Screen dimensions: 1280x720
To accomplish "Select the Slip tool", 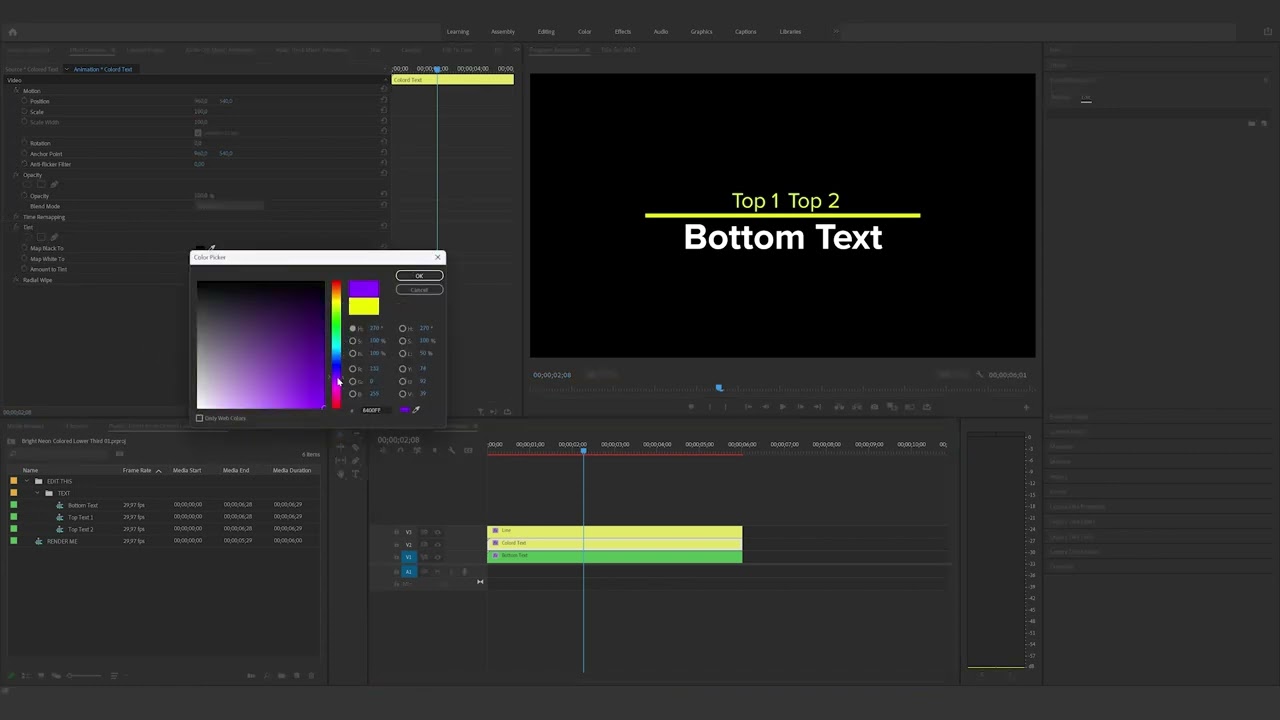I will click(x=341, y=461).
